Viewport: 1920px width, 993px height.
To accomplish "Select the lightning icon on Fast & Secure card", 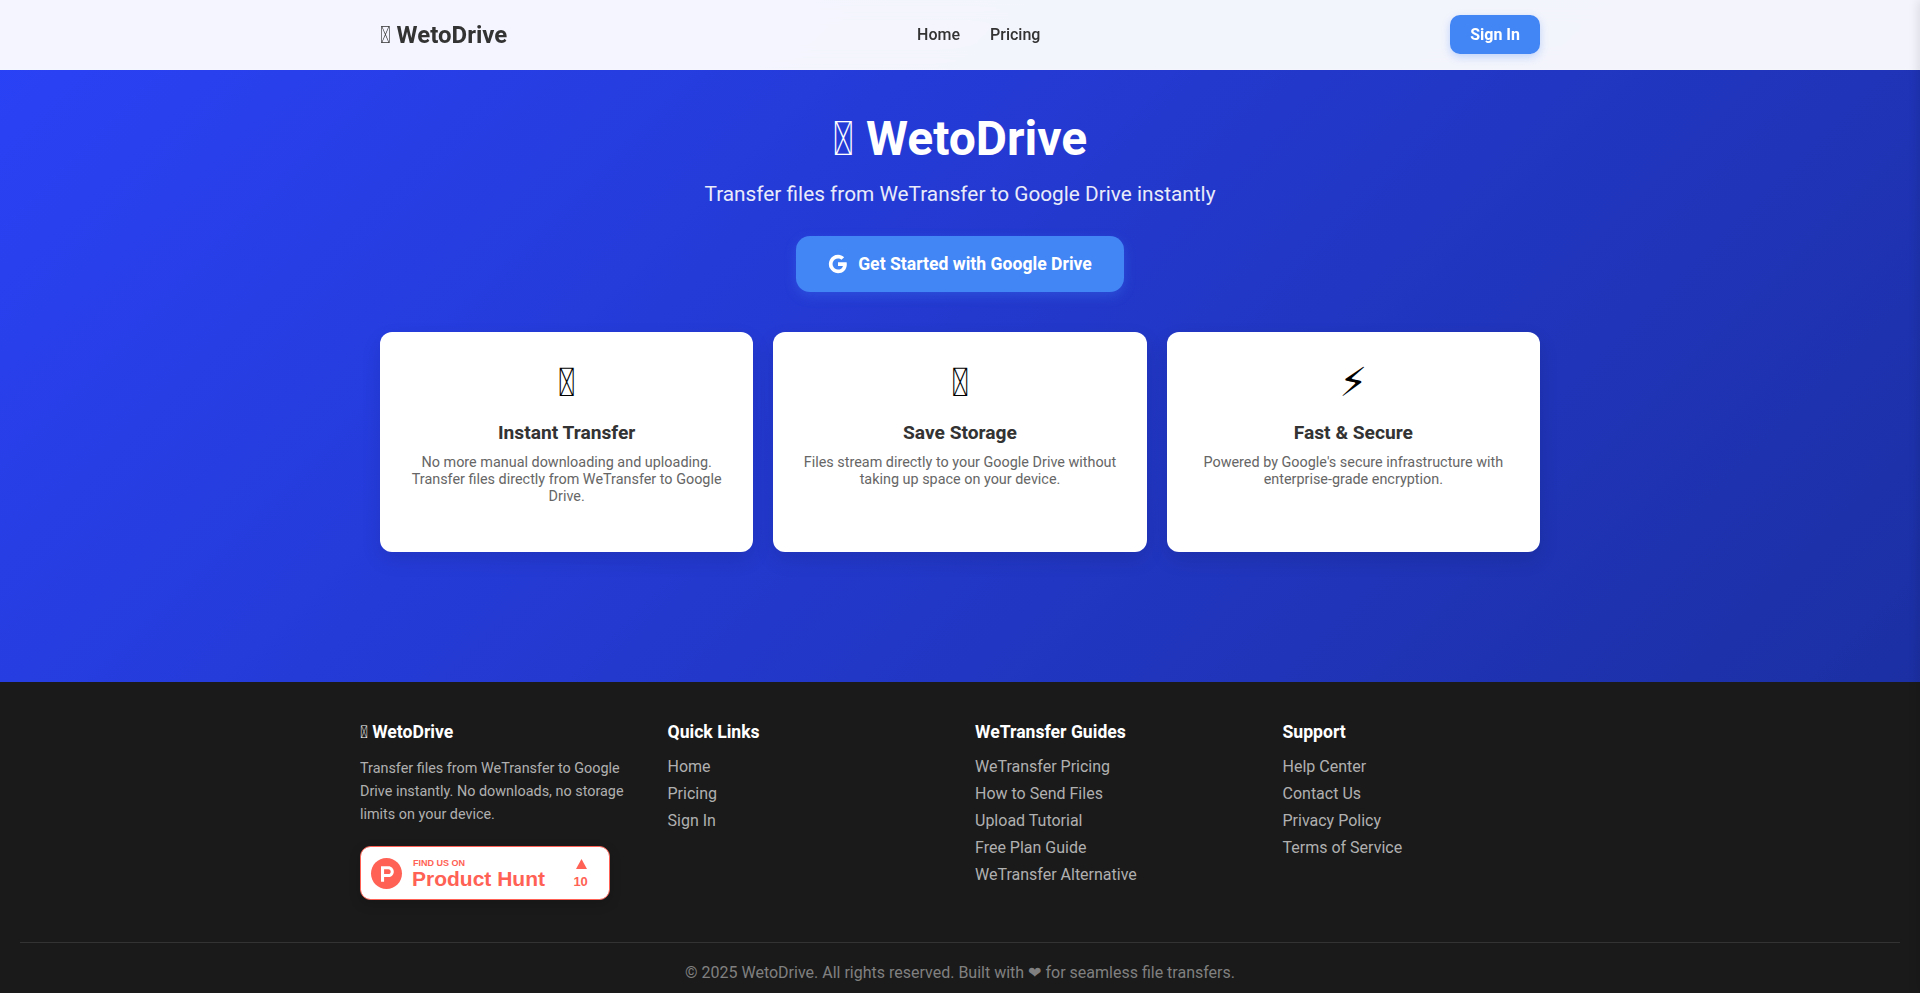I will [1352, 381].
